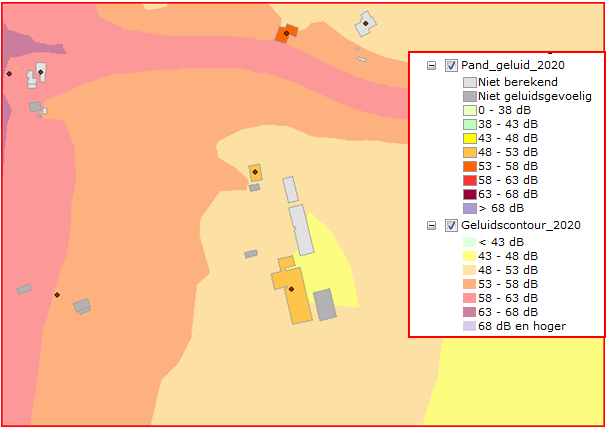The image size is (606, 428).
Task: Click the building 38 - 43 dB green swatch
Action: [470, 124]
